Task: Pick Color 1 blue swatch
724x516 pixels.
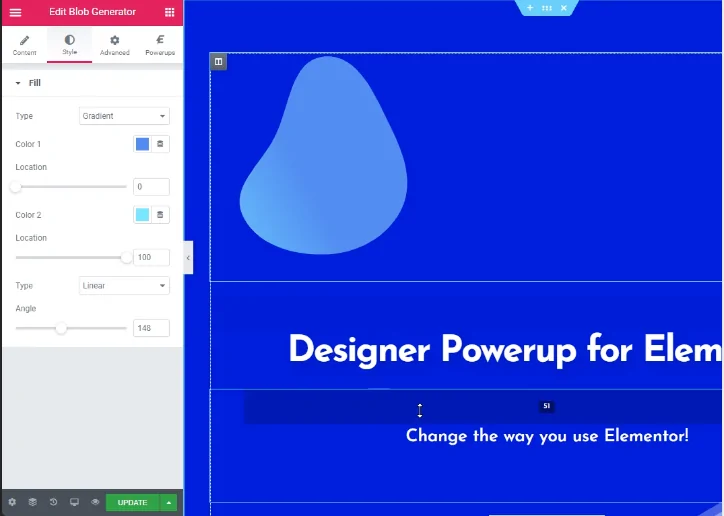Action: point(142,144)
